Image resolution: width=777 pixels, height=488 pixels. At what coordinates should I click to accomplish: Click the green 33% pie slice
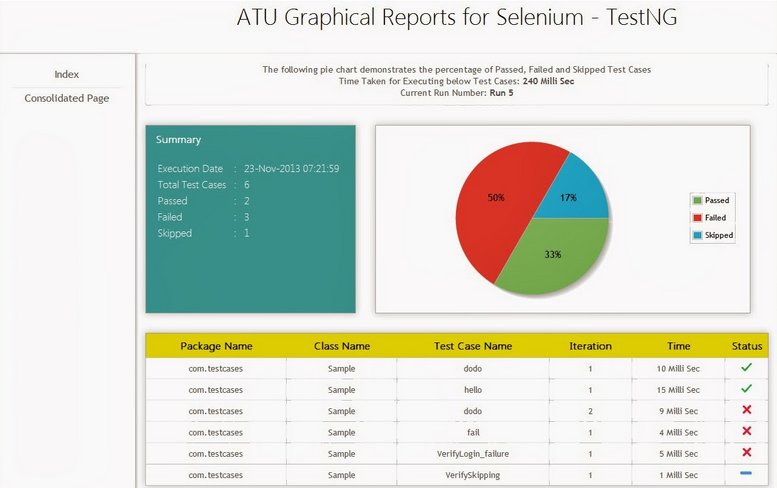point(555,260)
